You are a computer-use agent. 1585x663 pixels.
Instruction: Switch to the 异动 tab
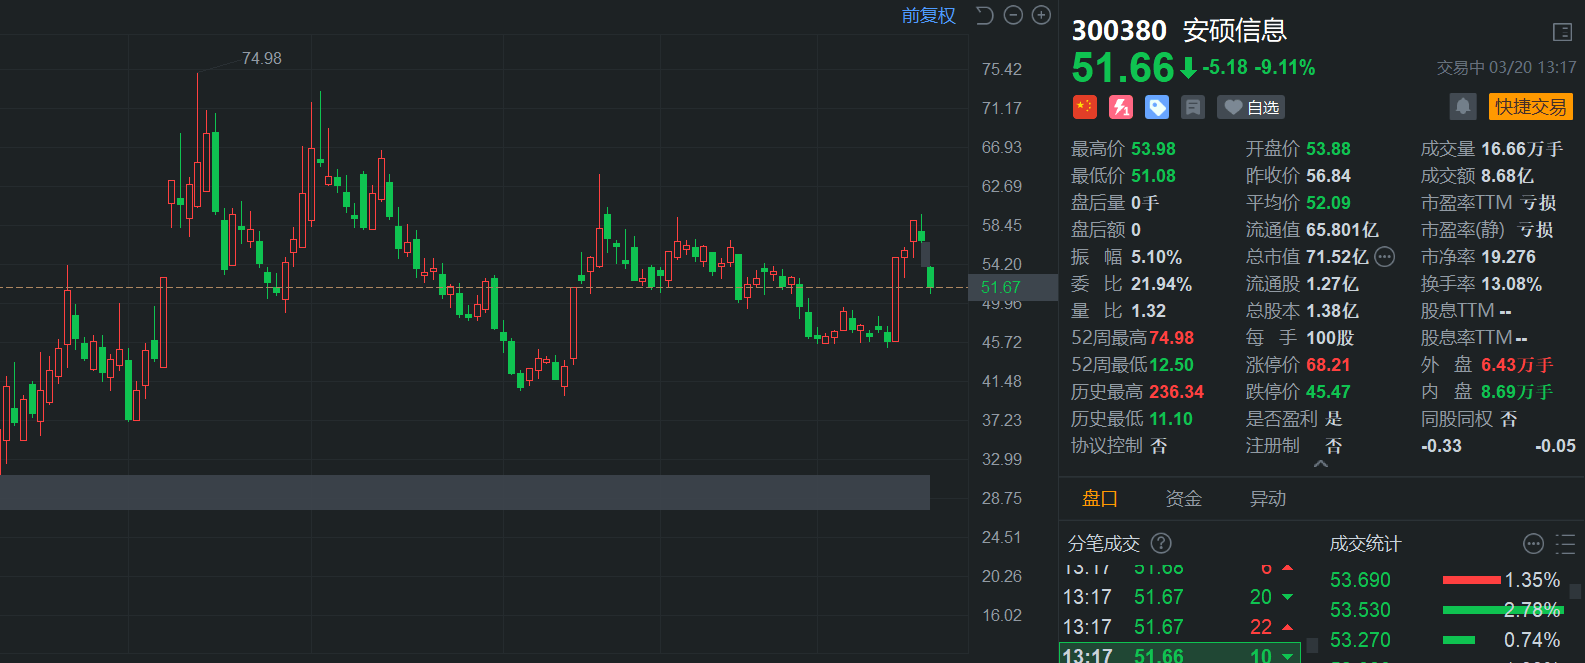coord(1267,498)
